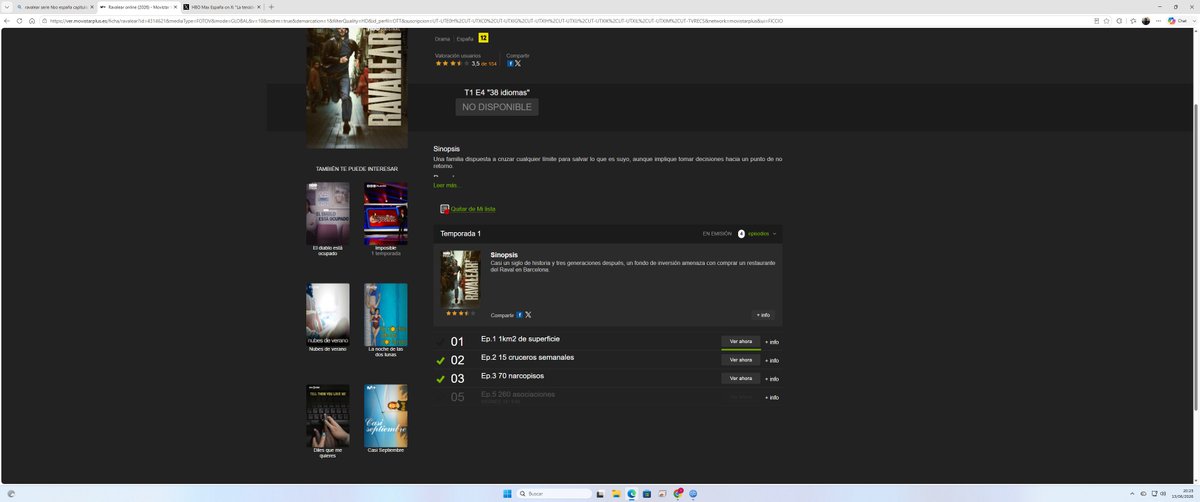Click the rating stars under the season poster
Image resolution: width=1200 pixels, height=502 pixels.
tap(460, 313)
